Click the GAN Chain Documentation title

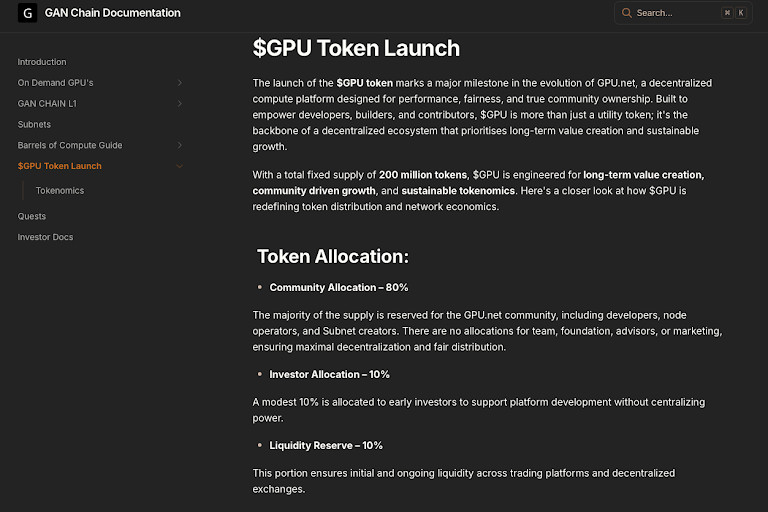tap(113, 13)
